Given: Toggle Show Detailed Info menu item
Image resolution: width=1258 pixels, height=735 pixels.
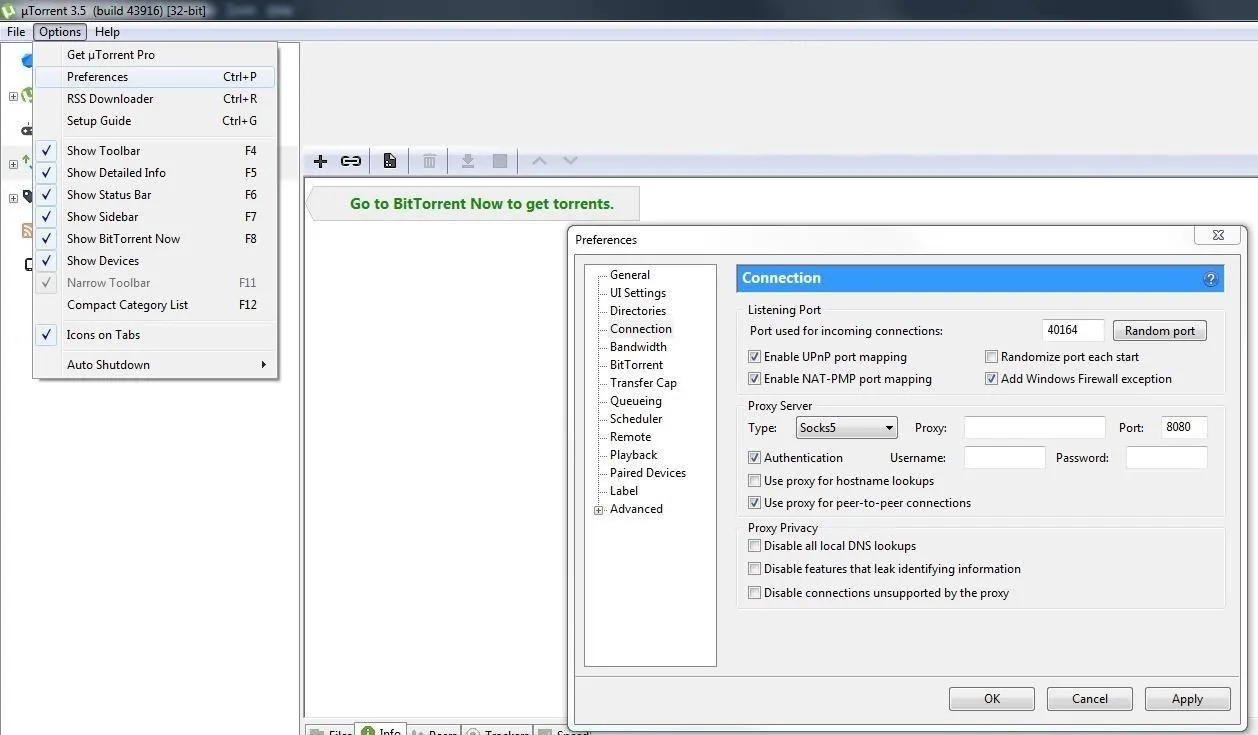Looking at the screenshot, I should coord(155,173).
